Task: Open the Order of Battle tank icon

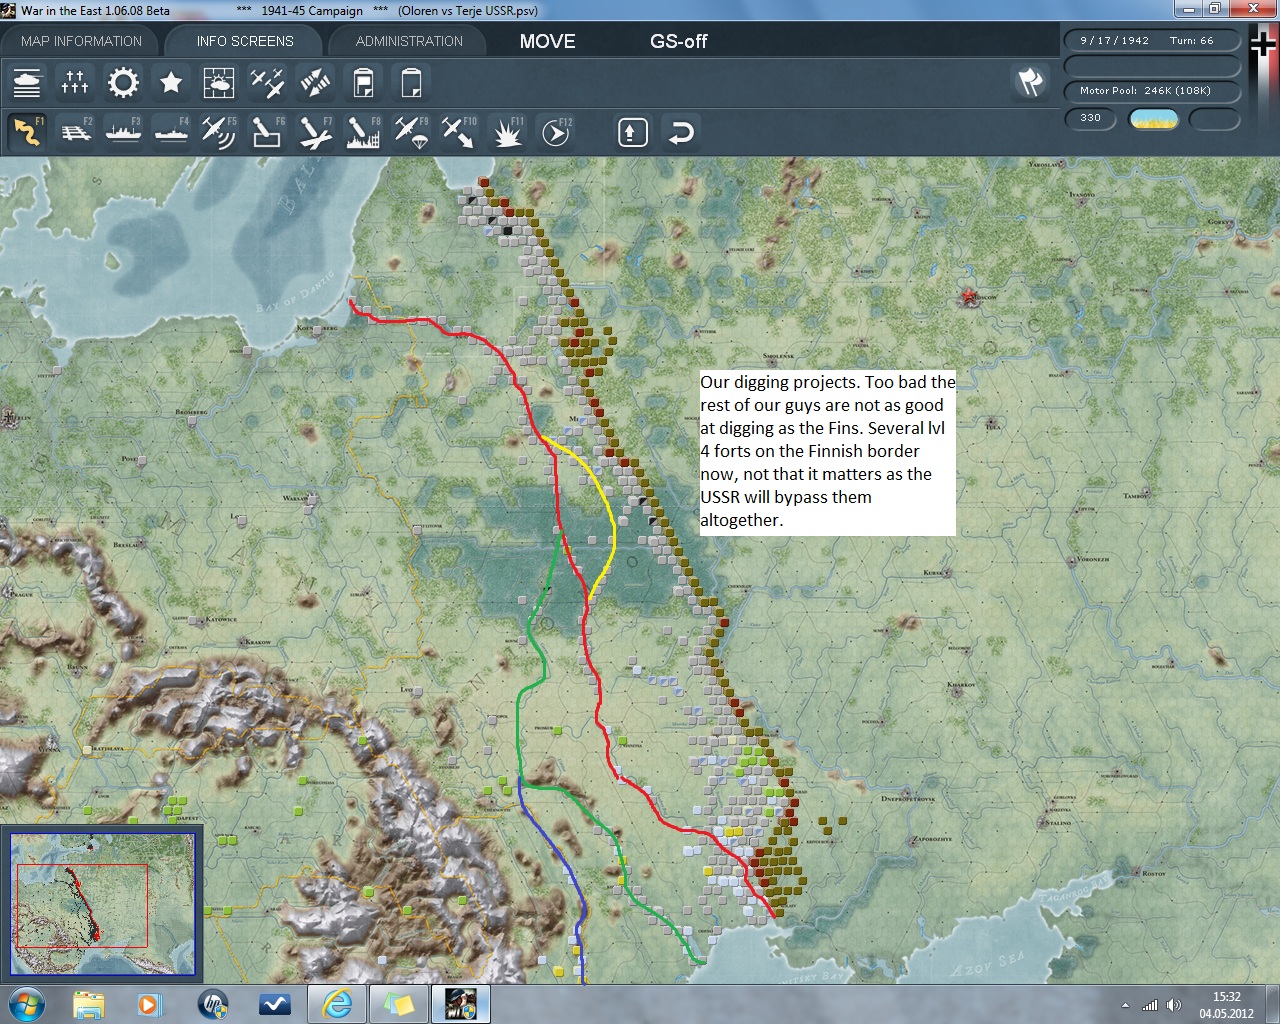Action: [27, 83]
